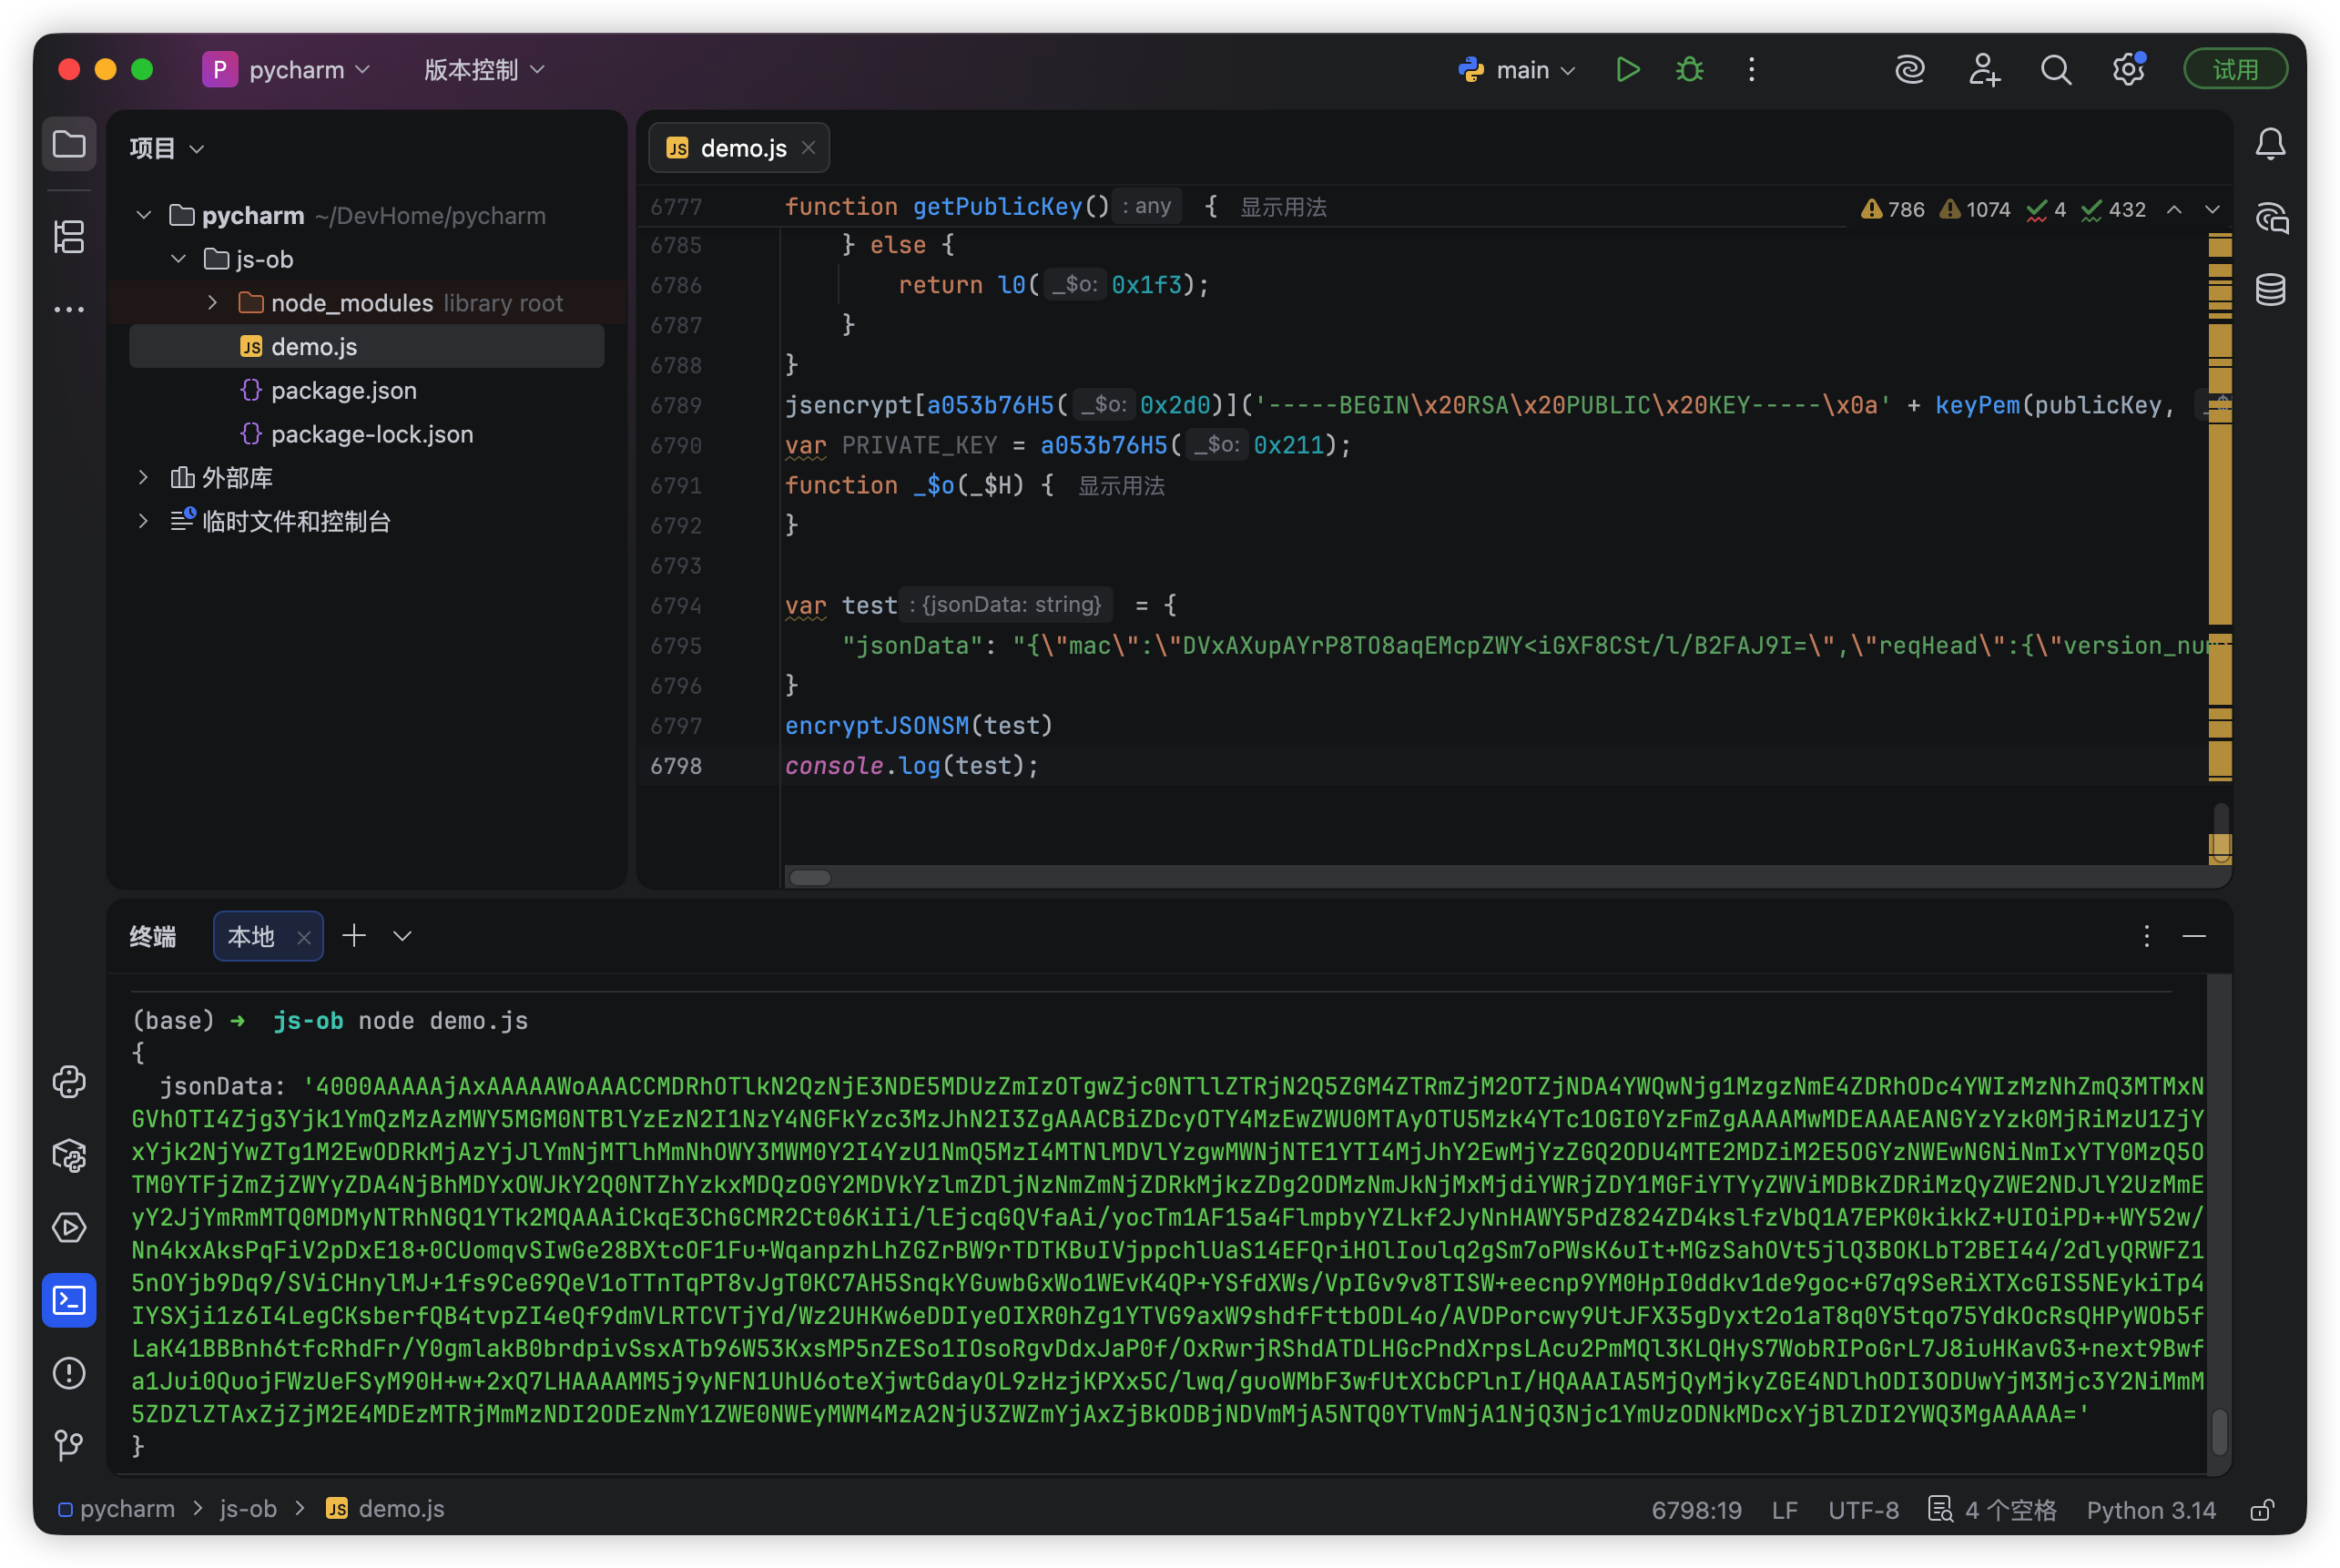Click the editor horizontal scrollbar thumb
The height and width of the screenshot is (1568, 2340).
tap(810, 878)
